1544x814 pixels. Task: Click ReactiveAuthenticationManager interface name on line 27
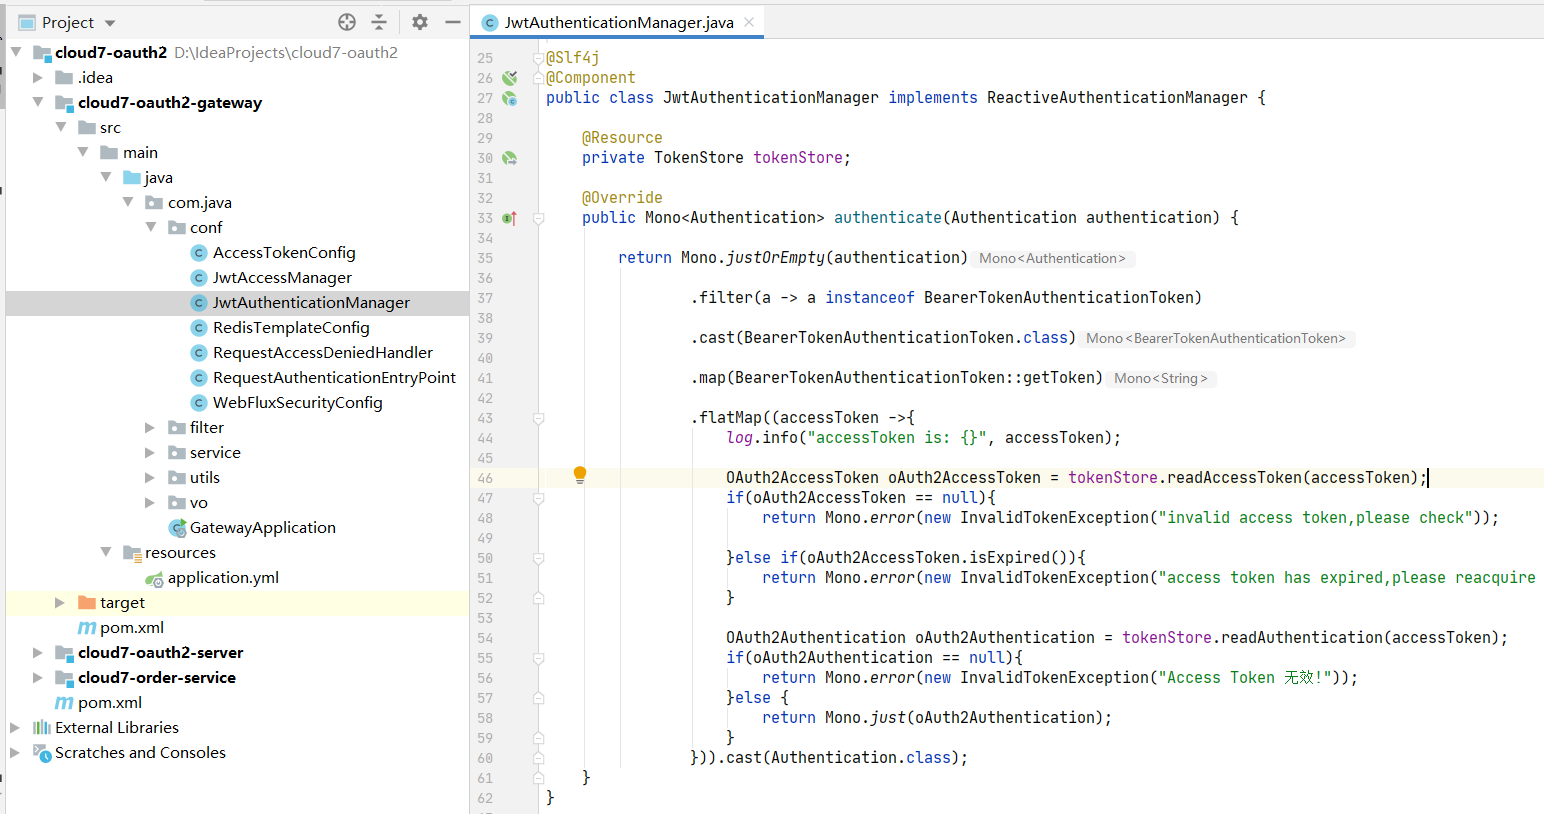(x=1117, y=98)
